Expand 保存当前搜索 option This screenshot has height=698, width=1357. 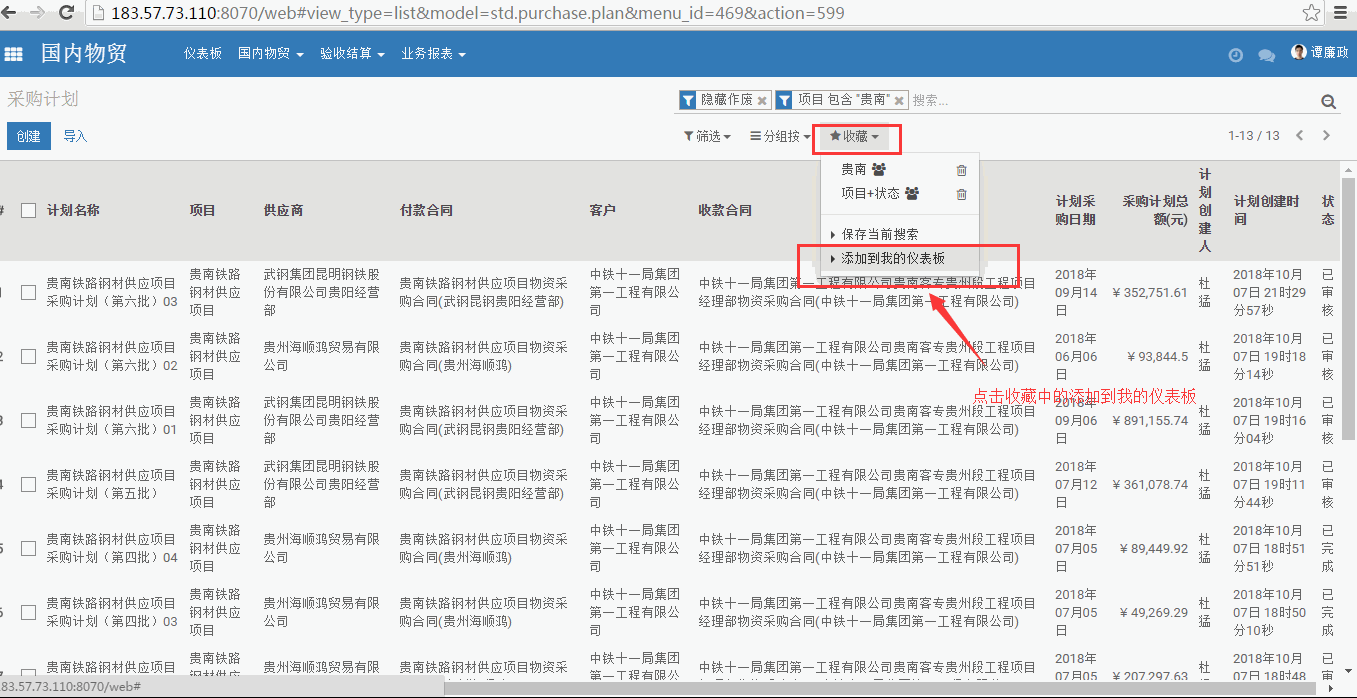pos(879,234)
